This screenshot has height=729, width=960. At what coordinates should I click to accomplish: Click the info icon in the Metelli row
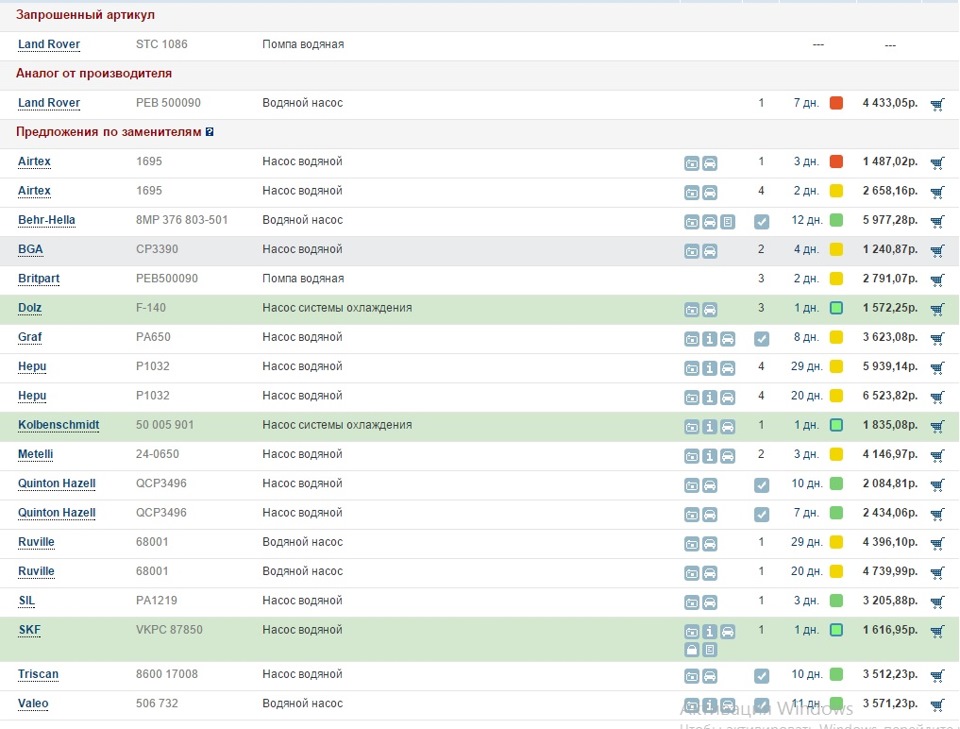click(x=709, y=456)
